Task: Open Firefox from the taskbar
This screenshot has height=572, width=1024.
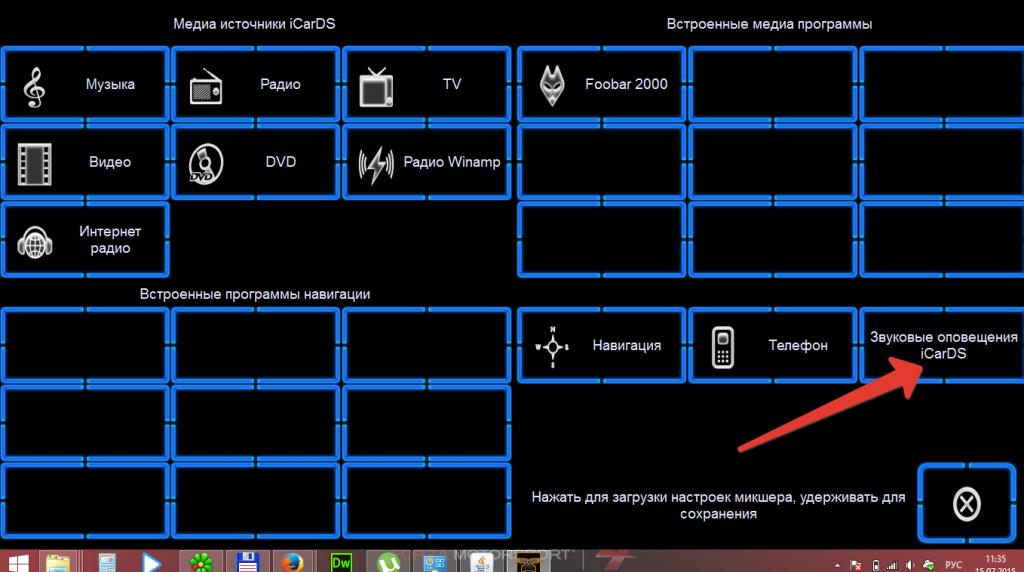Action: coord(291,561)
